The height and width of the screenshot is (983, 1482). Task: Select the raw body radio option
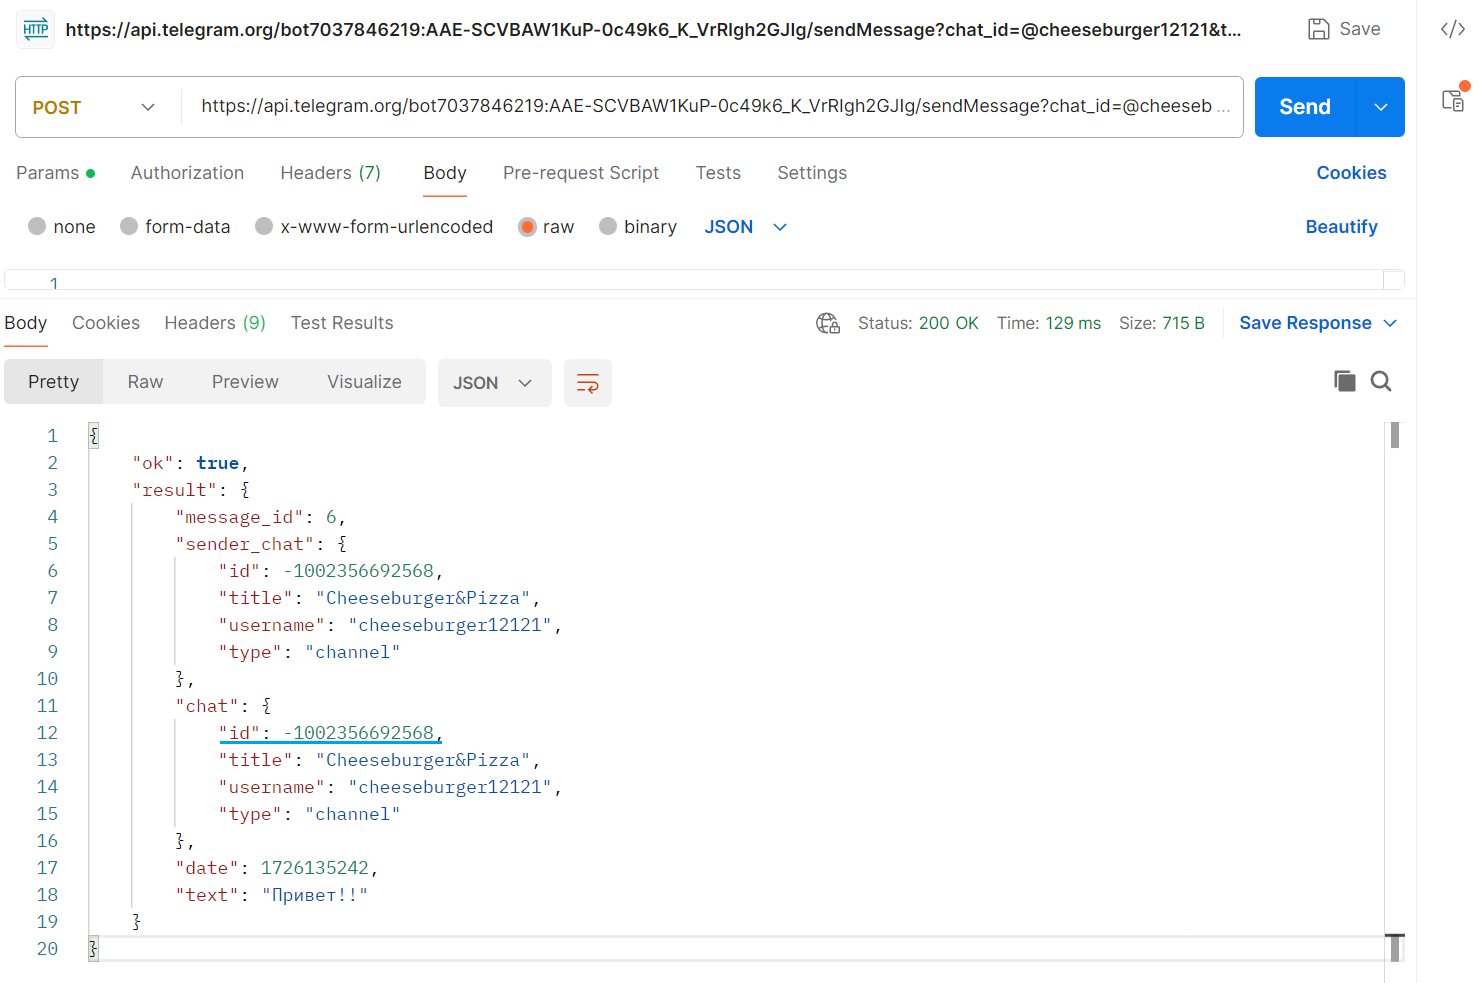[x=527, y=226]
